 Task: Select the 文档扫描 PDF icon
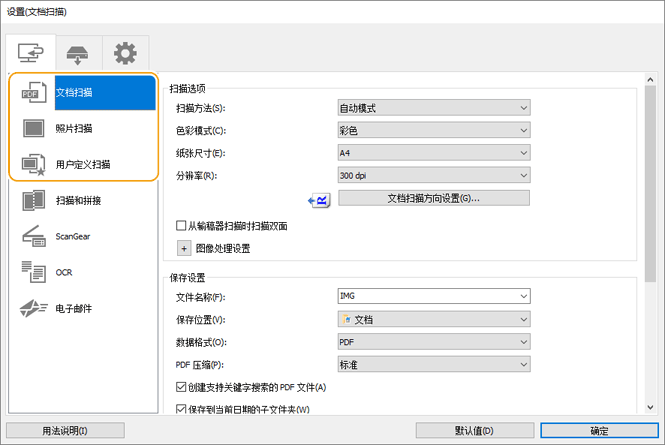point(34,92)
